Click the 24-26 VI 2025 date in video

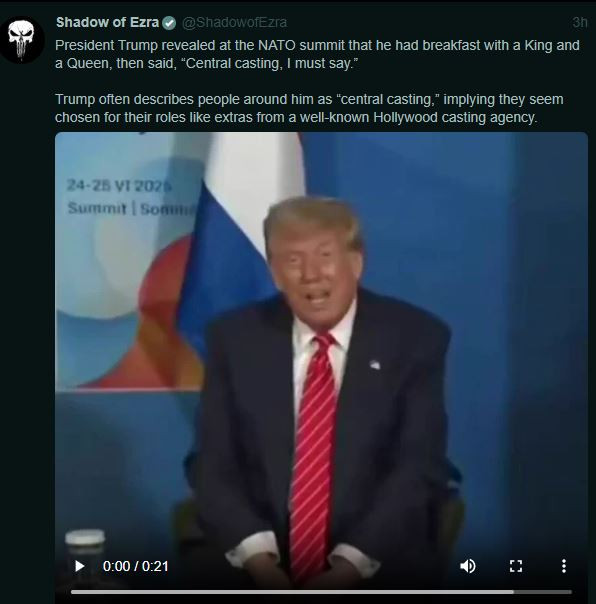point(119,185)
